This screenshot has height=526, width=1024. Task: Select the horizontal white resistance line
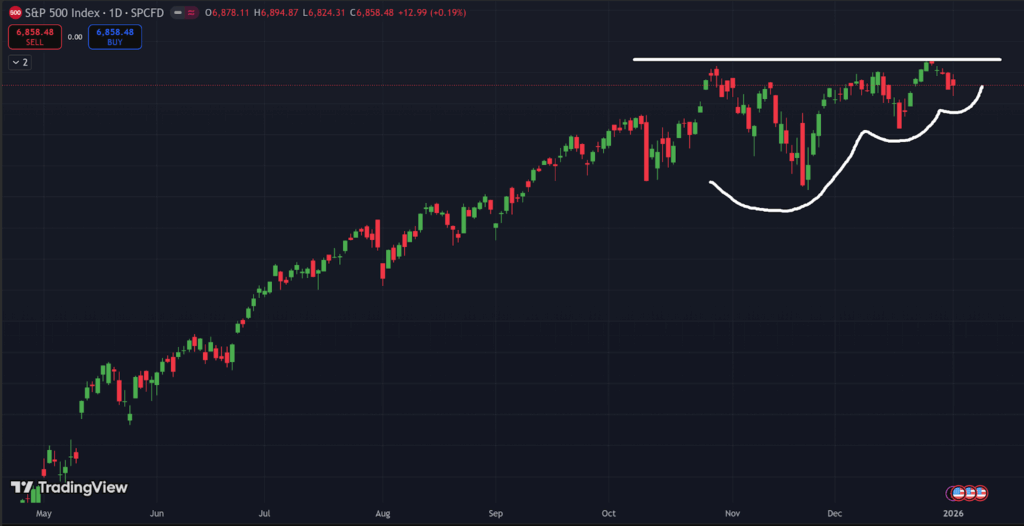pyautogui.click(x=800, y=60)
